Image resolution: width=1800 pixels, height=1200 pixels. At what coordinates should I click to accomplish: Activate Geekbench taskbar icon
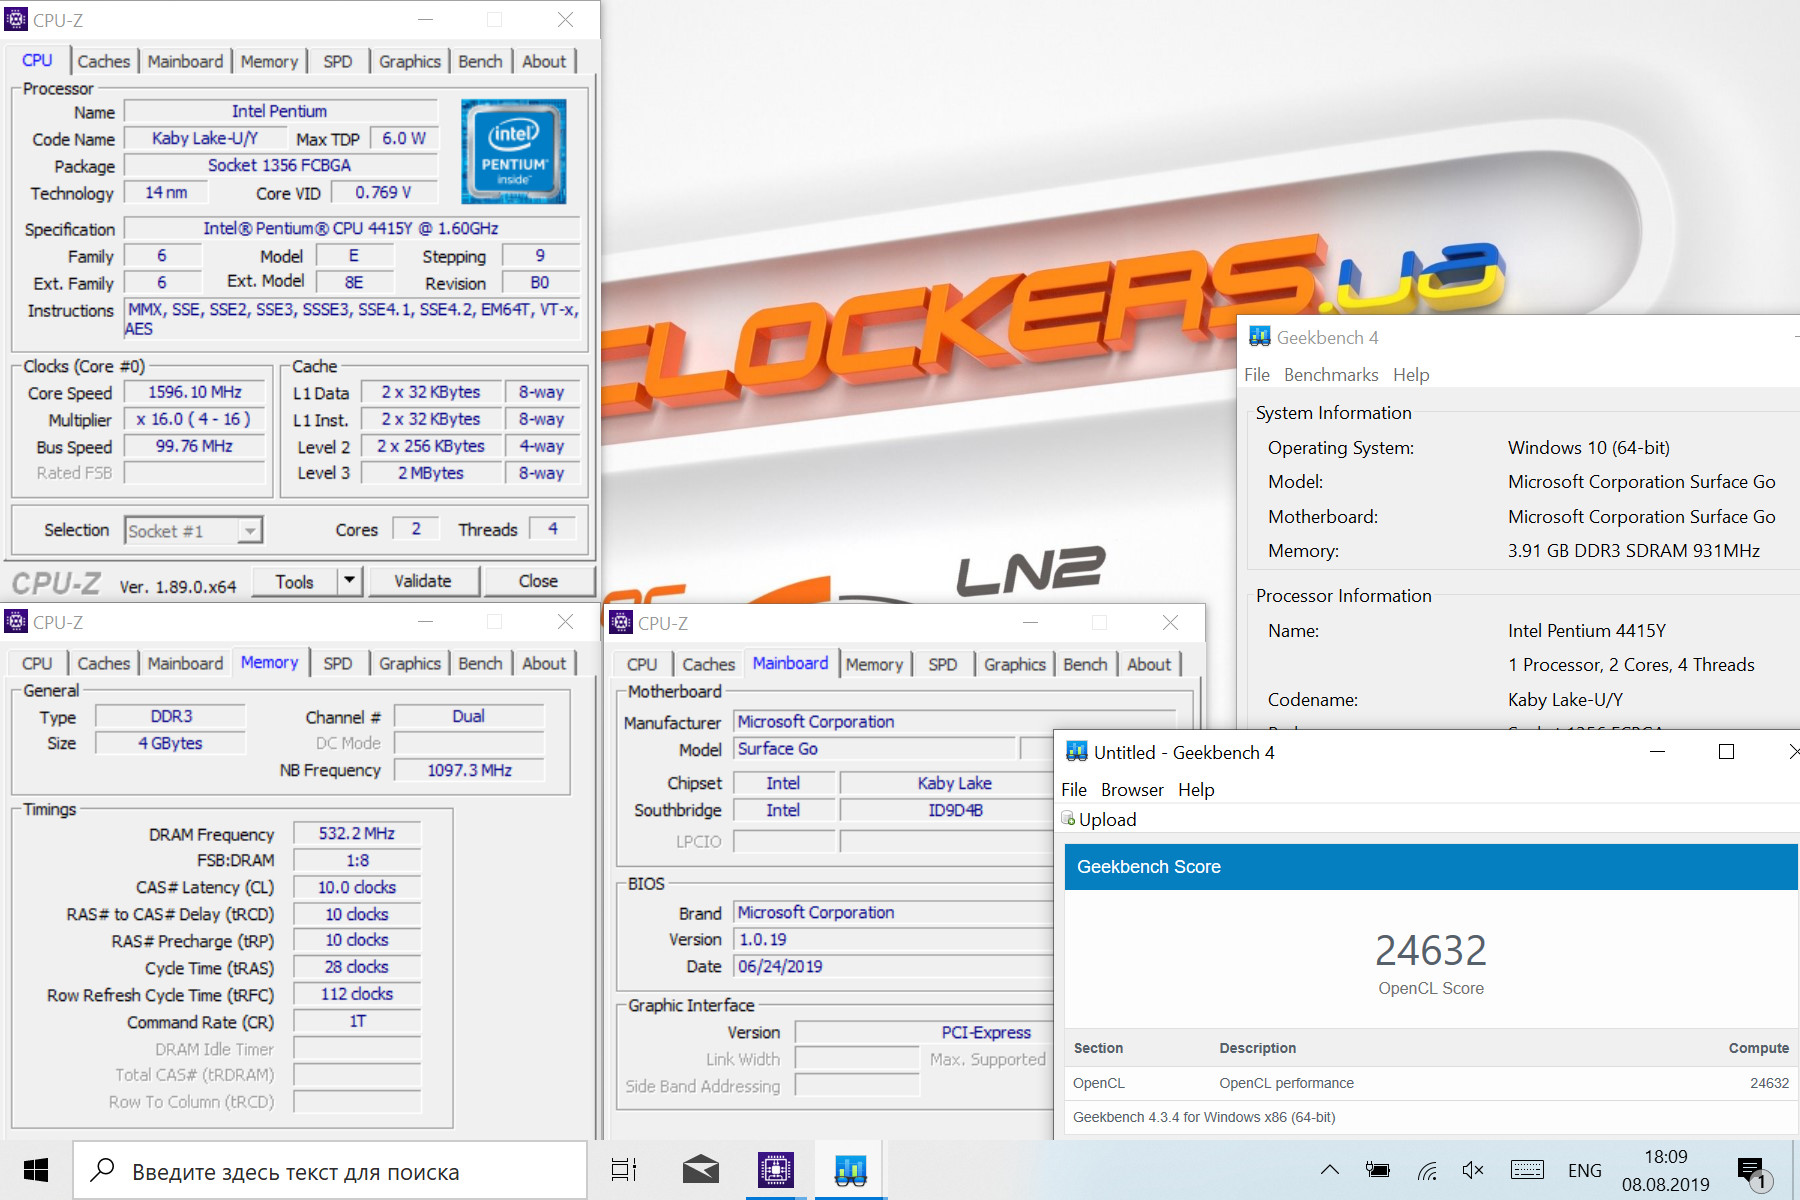[x=850, y=1170]
